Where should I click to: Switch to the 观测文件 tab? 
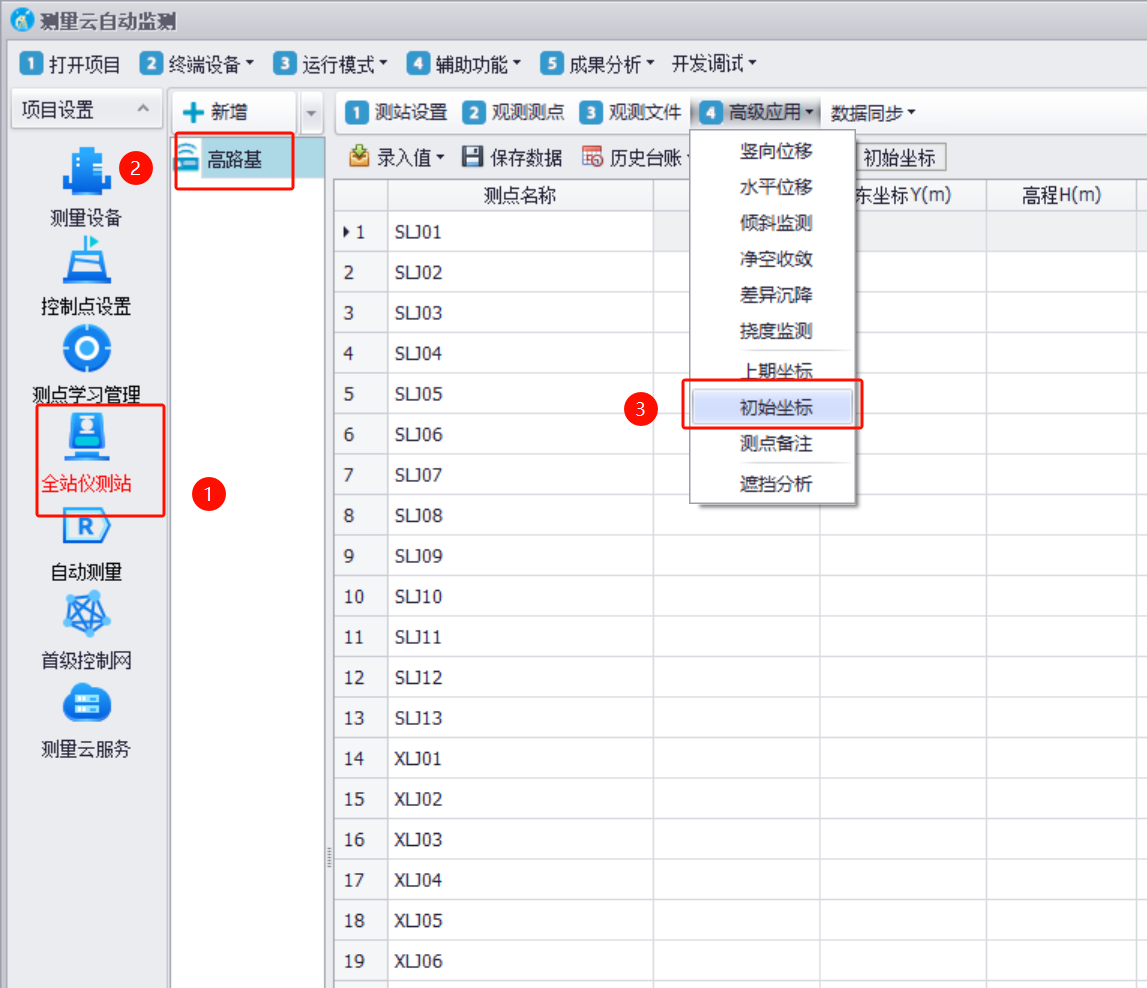point(631,113)
